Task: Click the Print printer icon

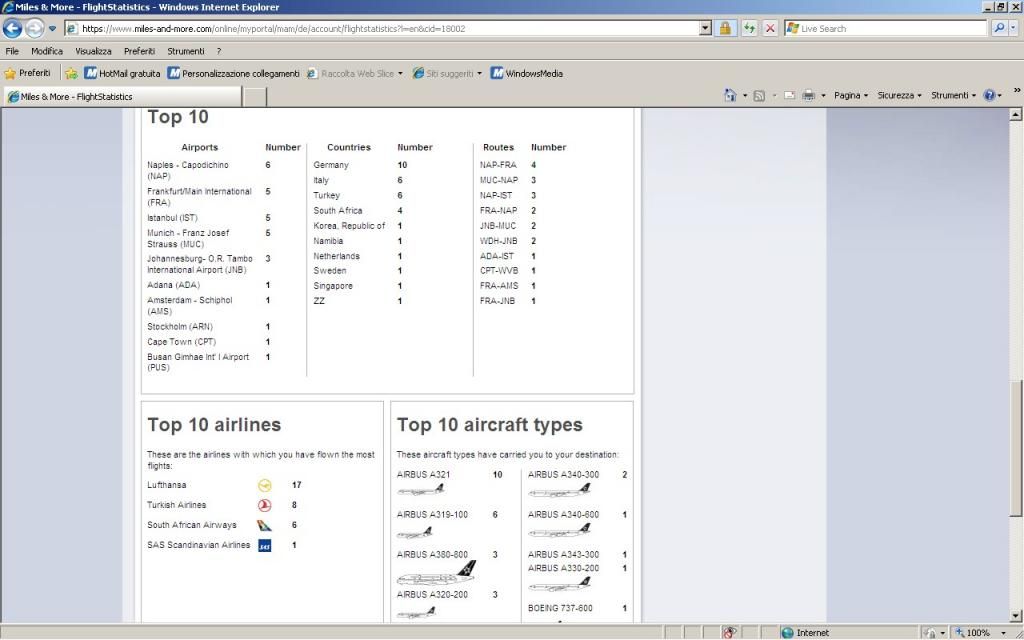Action: 808,95
